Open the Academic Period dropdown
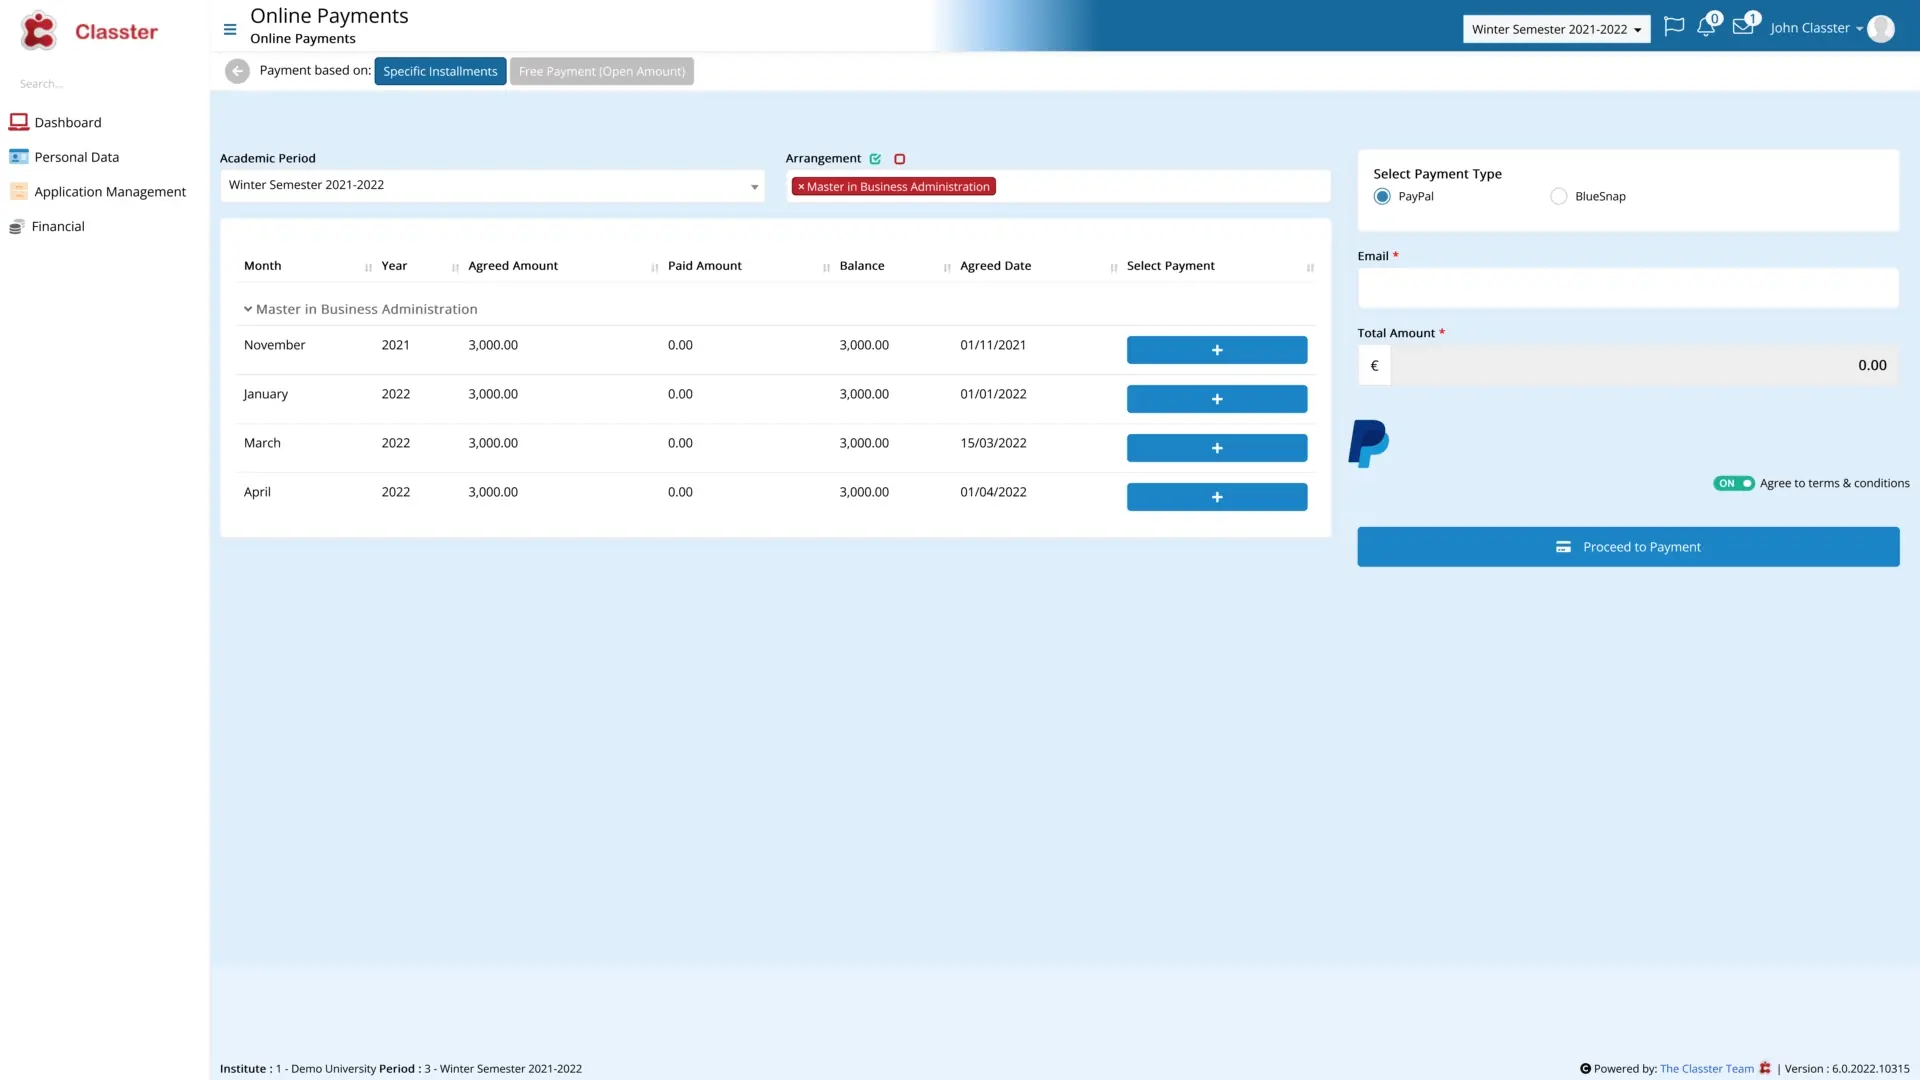1920x1080 pixels. point(492,185)
